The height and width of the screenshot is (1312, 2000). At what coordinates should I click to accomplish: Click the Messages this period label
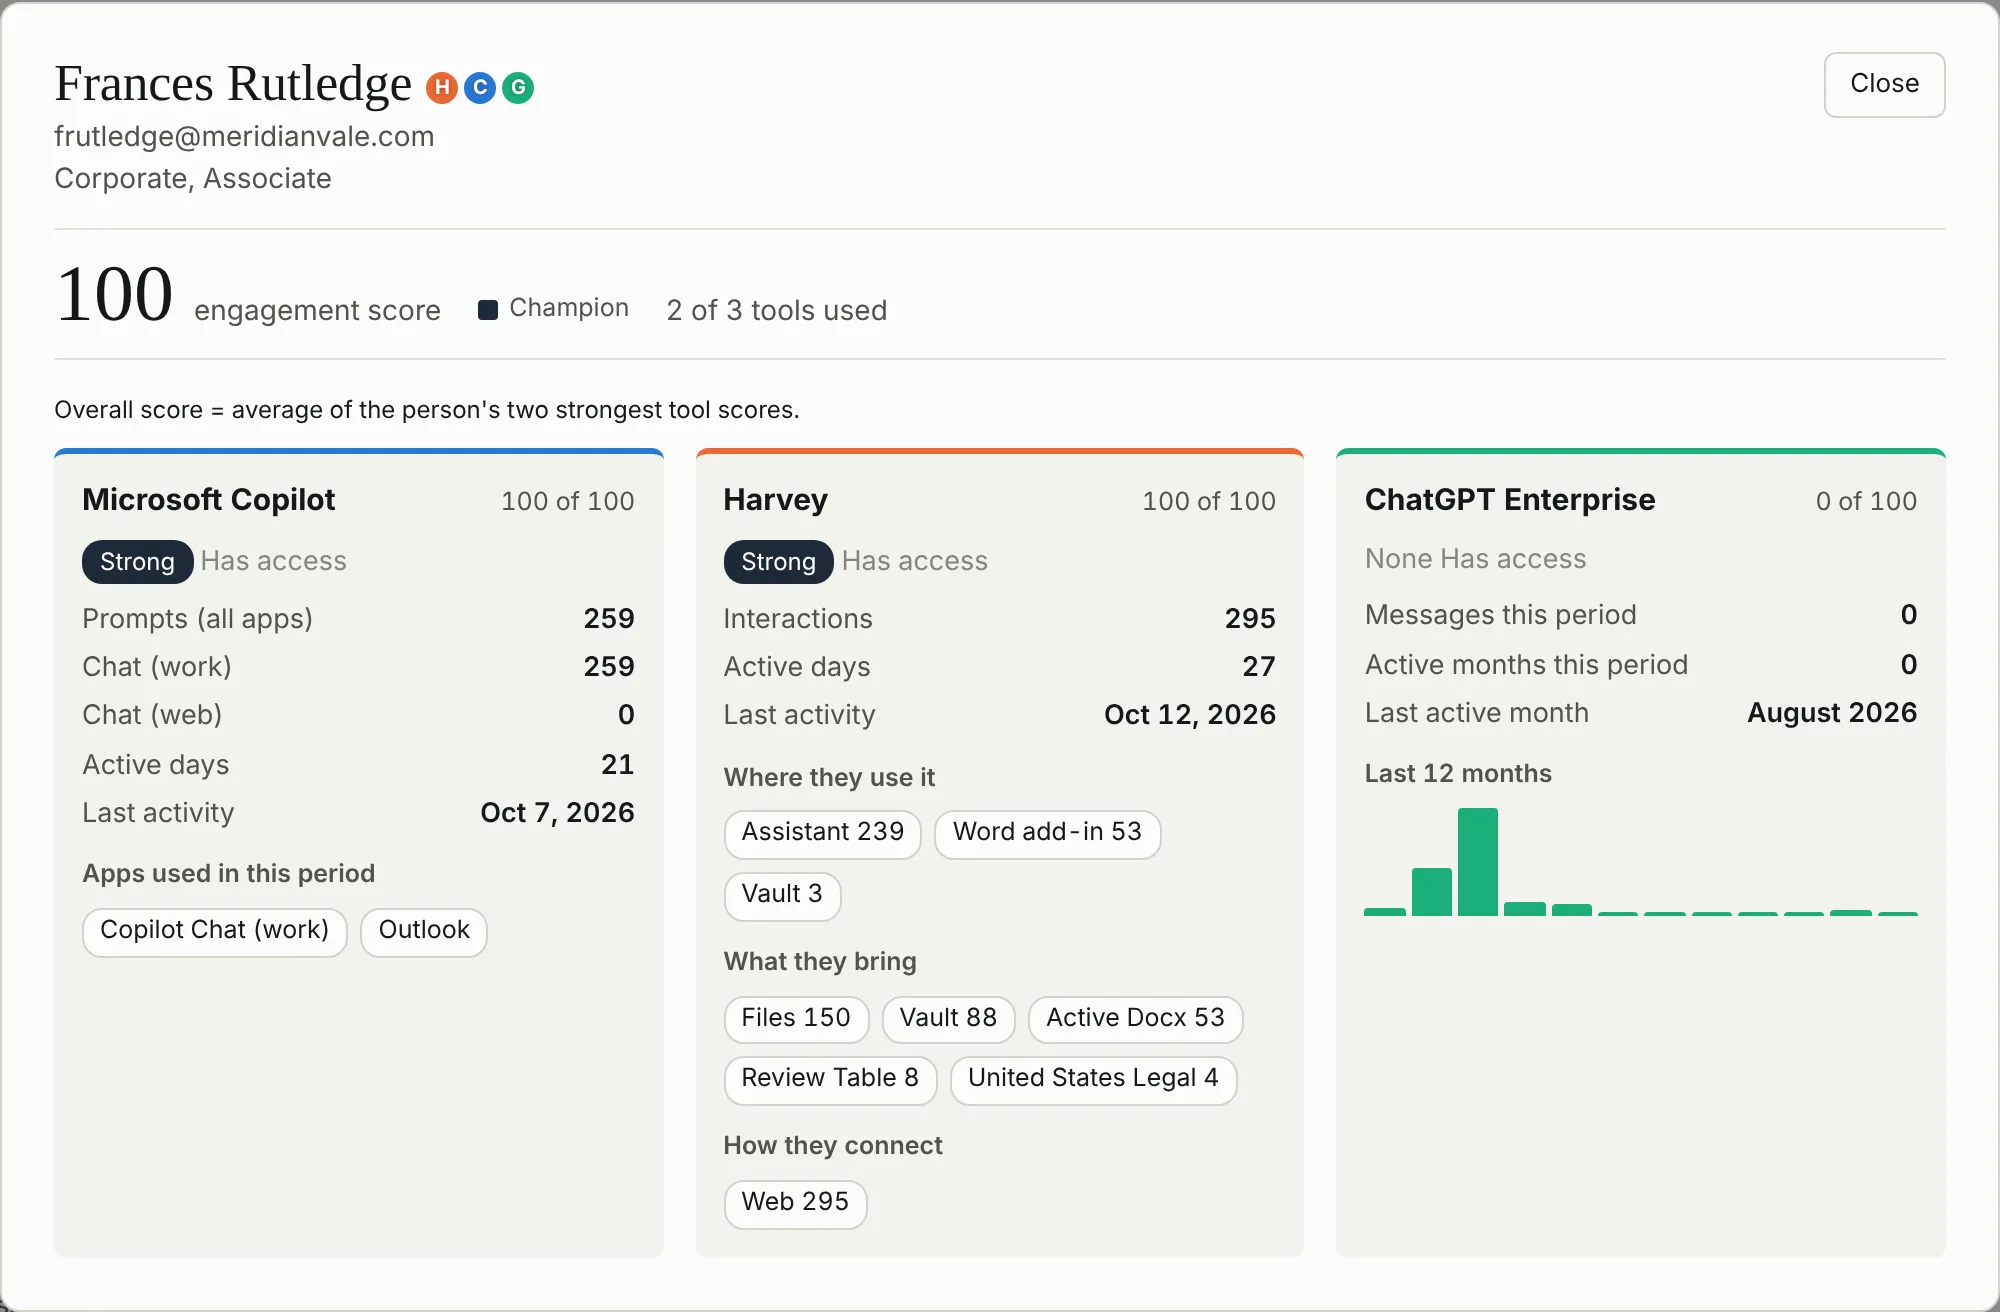point(1501,614)
